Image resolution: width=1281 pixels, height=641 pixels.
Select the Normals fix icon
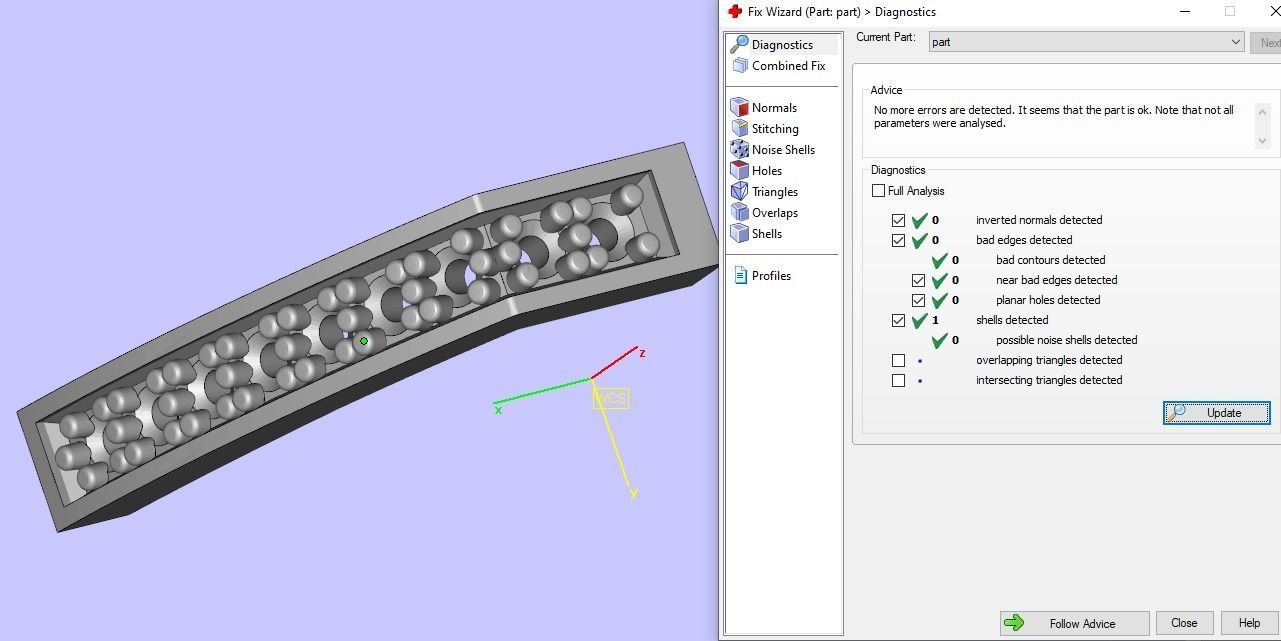tap(740, 107)
